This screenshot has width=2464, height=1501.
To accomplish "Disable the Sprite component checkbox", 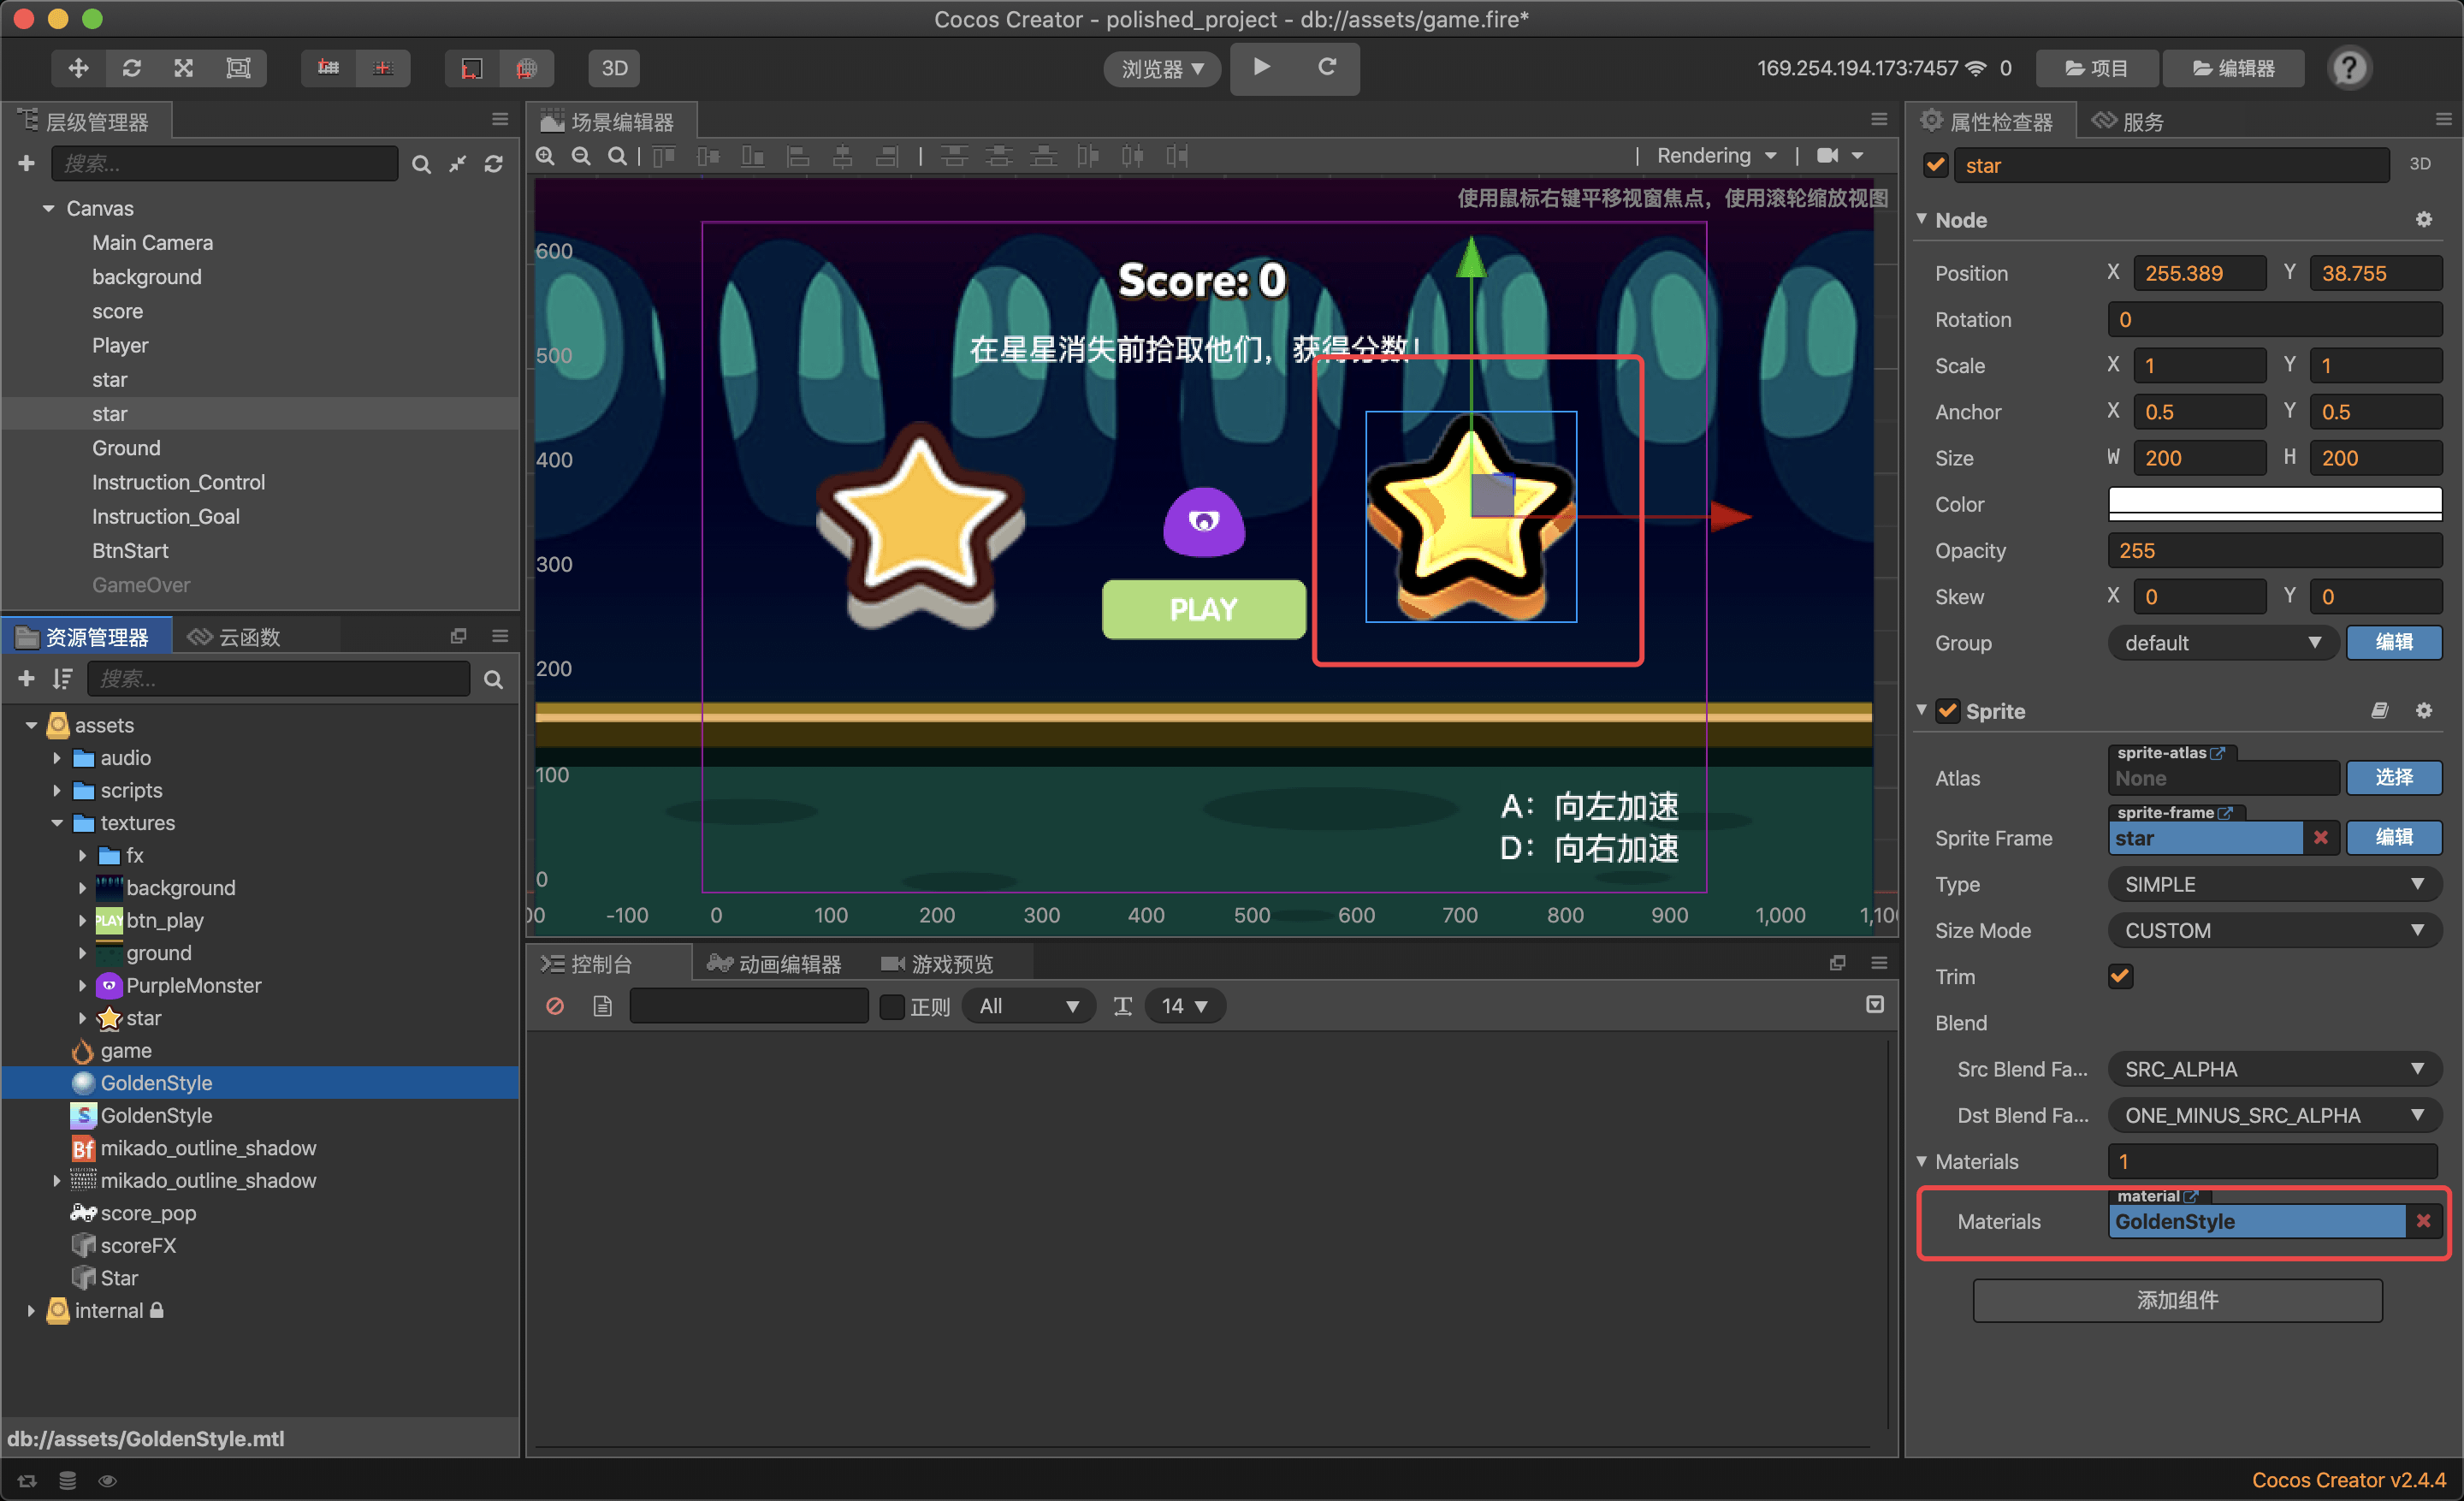I will point(1947,711).
